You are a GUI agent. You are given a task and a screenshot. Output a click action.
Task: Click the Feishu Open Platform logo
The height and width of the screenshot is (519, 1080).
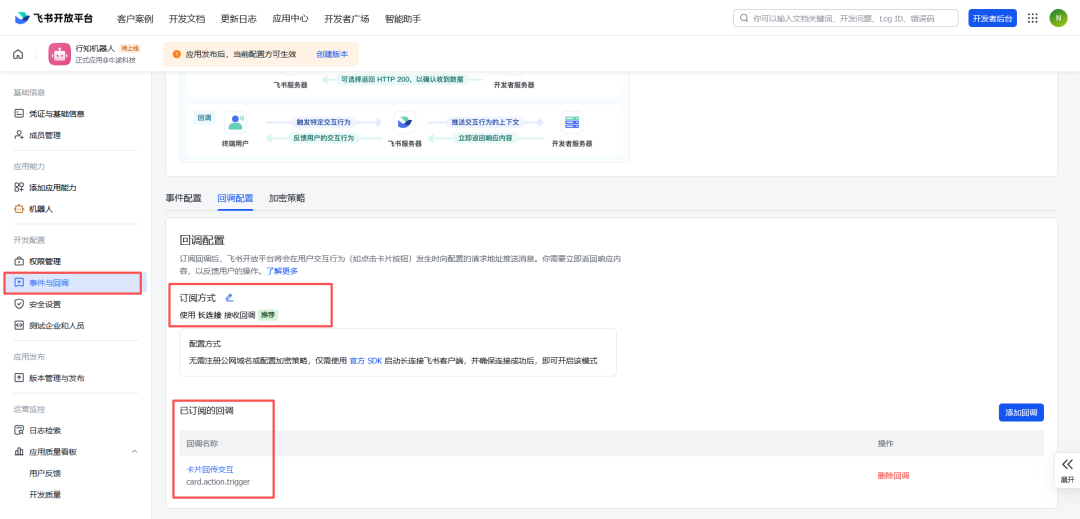tap(53, 18)
